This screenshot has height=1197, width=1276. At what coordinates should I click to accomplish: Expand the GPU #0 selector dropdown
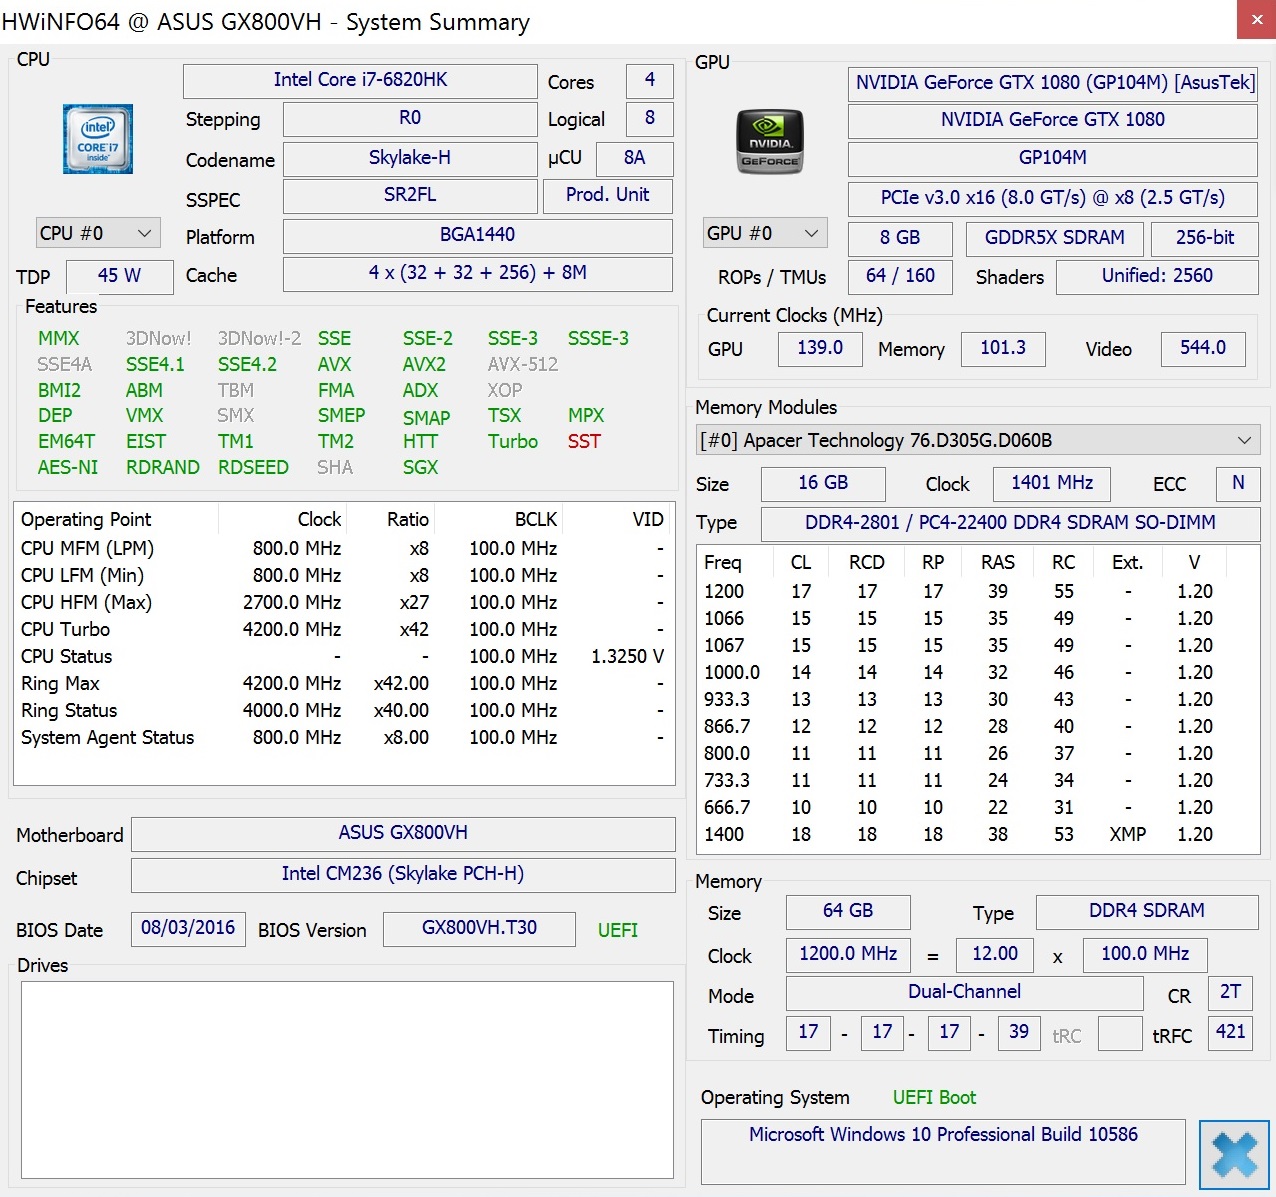tap(765, 233)
